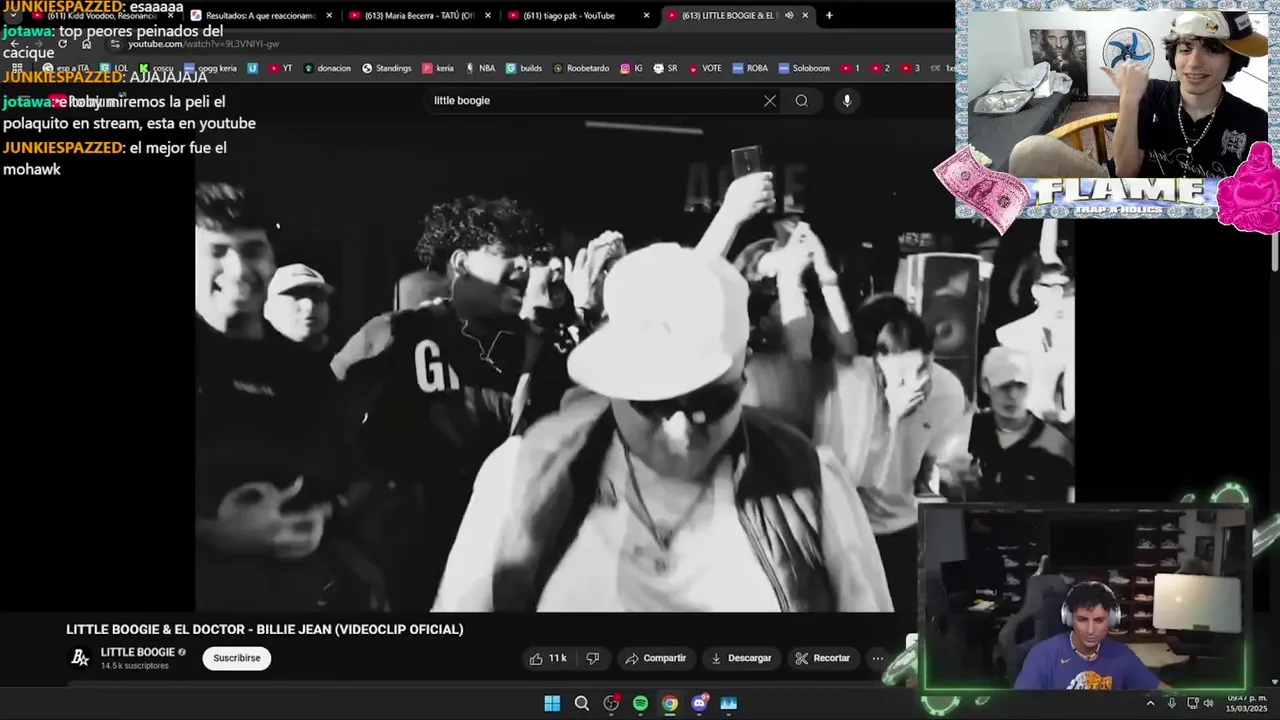Close the Resultados tab
Viewport: 1280px width, 720px height.
329,15
